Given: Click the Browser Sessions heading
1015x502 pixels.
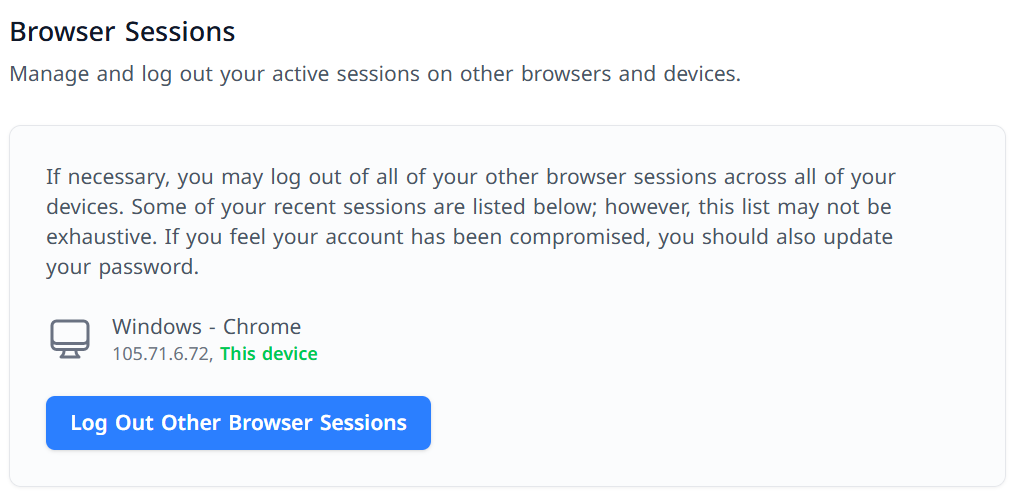Looking at the screenshot, I should [x=122, y=32].
